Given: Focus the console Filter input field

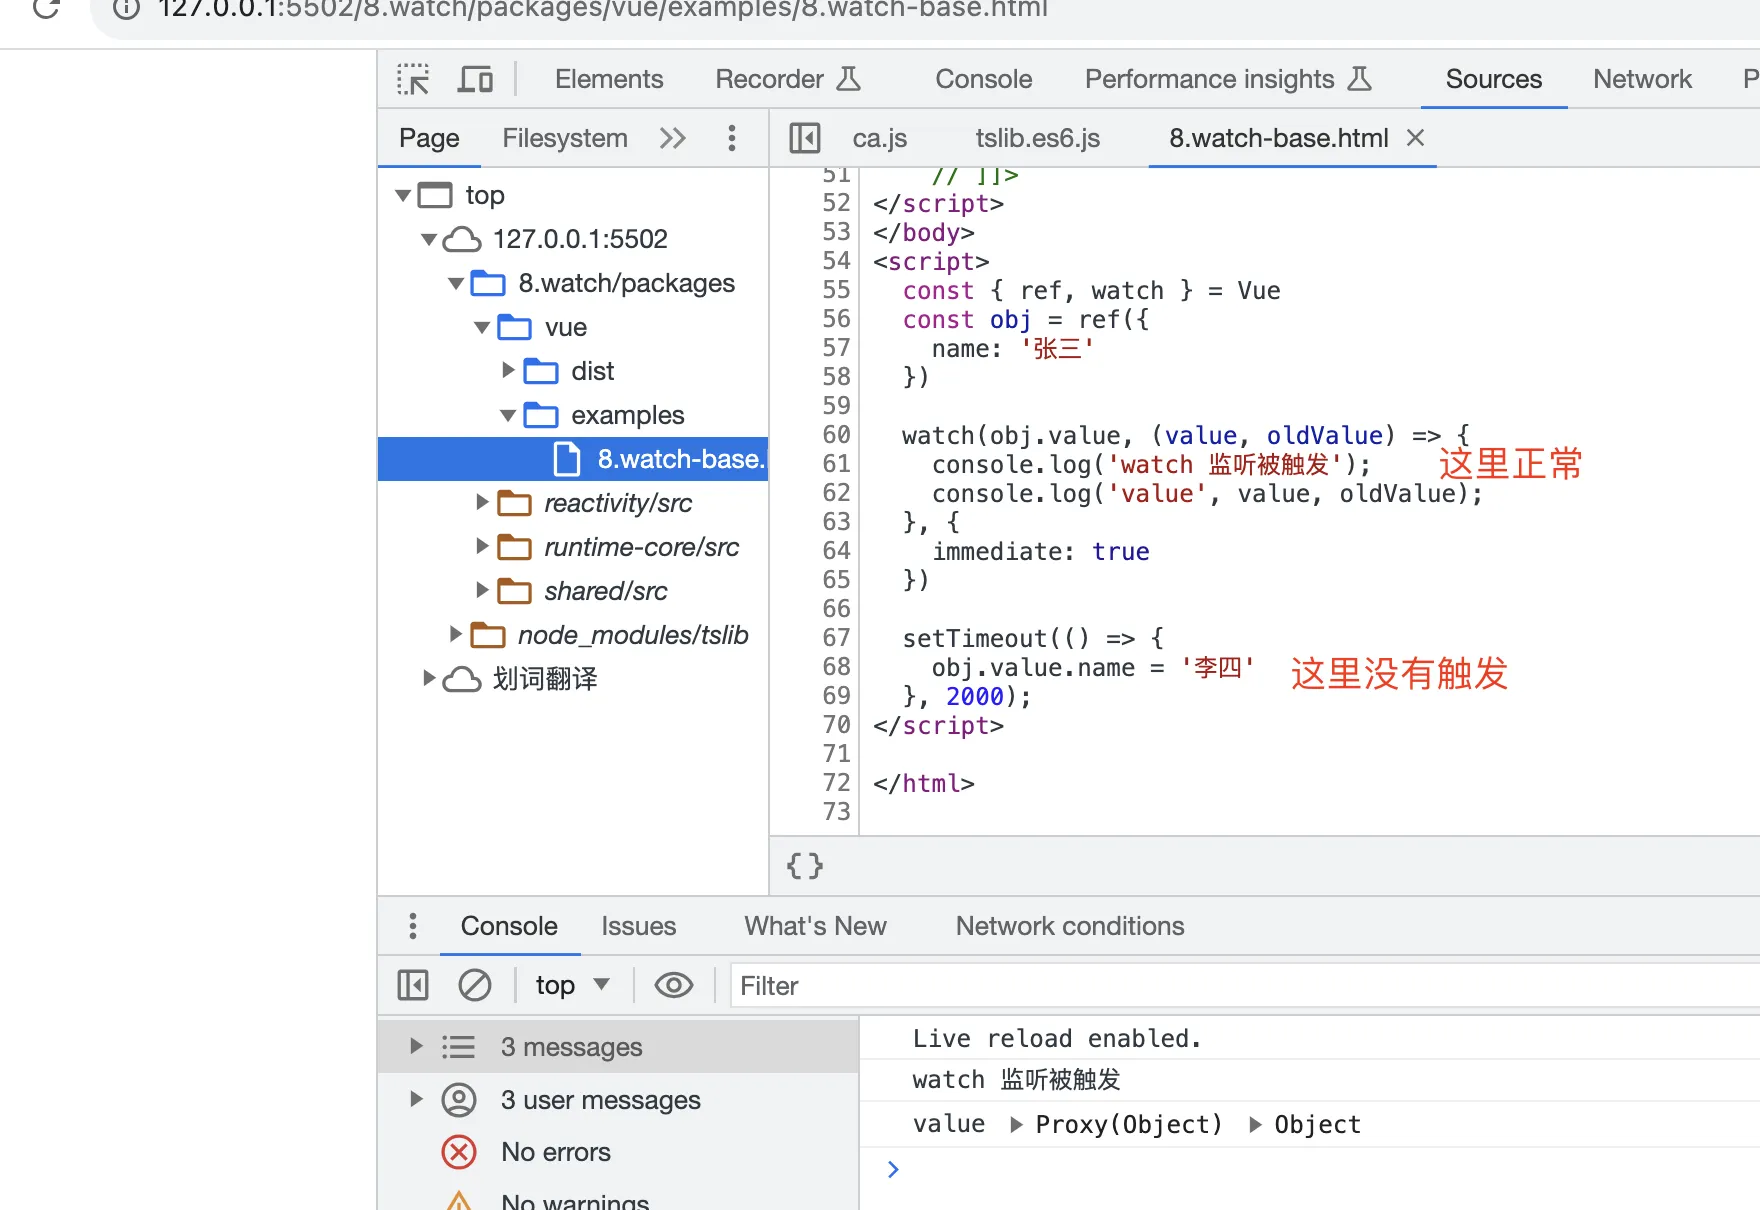Looking at the screenshot, I should (x=1245, y=986).
